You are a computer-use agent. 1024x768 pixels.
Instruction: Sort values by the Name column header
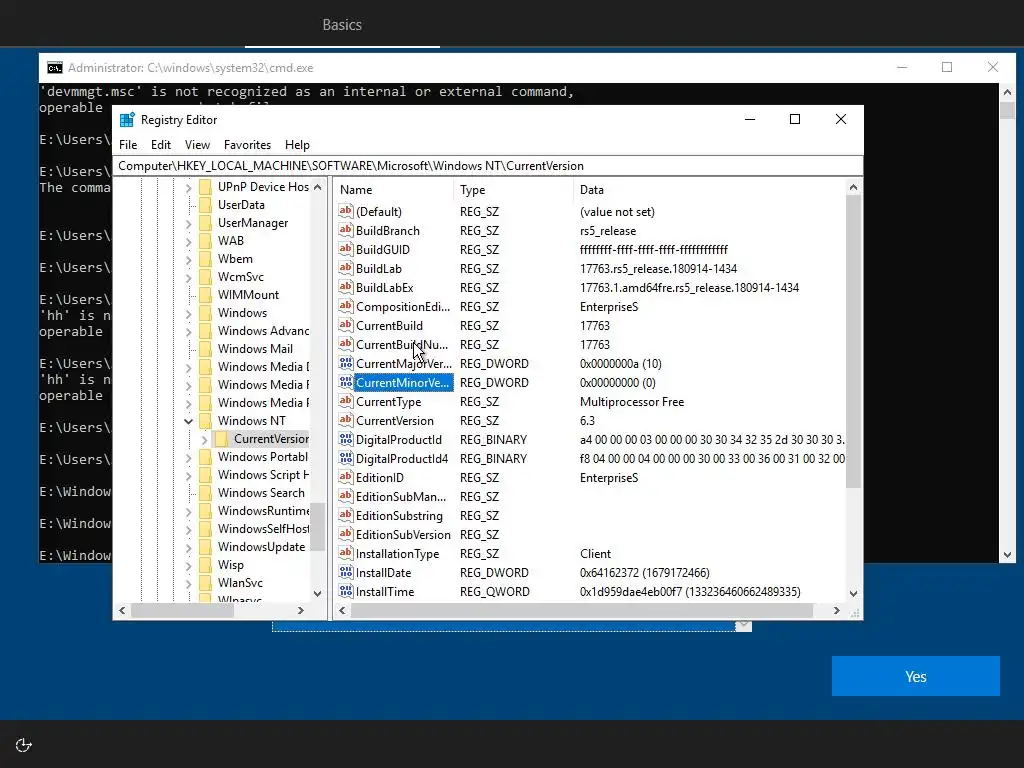point(394,190)
